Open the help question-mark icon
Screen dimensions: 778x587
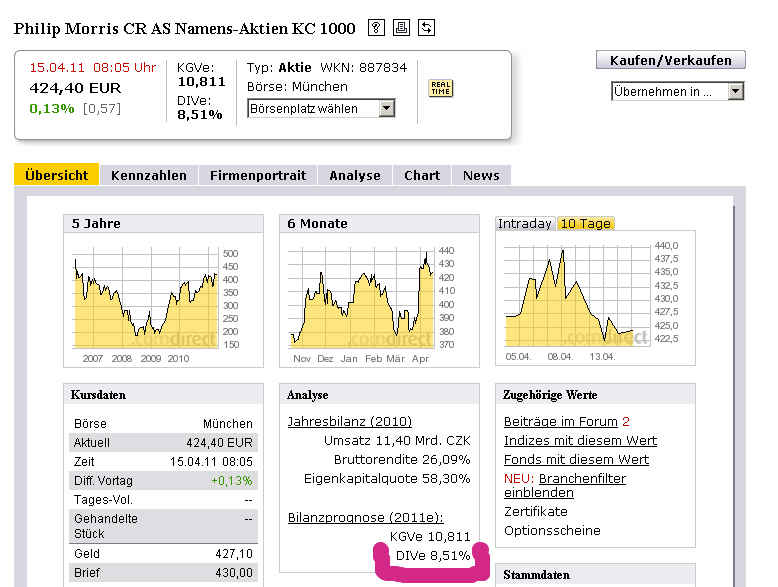pos(376,28)
